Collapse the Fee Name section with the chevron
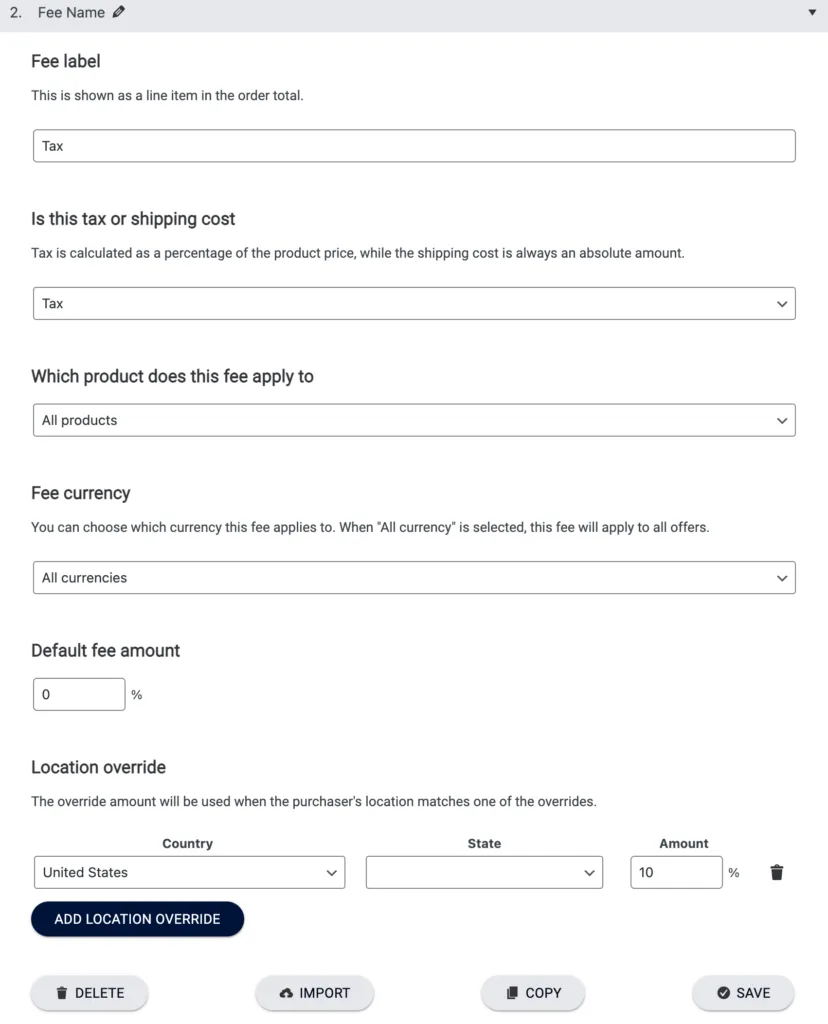The image size is (828, 1024). pyautogui.click(x=810, y=12)
